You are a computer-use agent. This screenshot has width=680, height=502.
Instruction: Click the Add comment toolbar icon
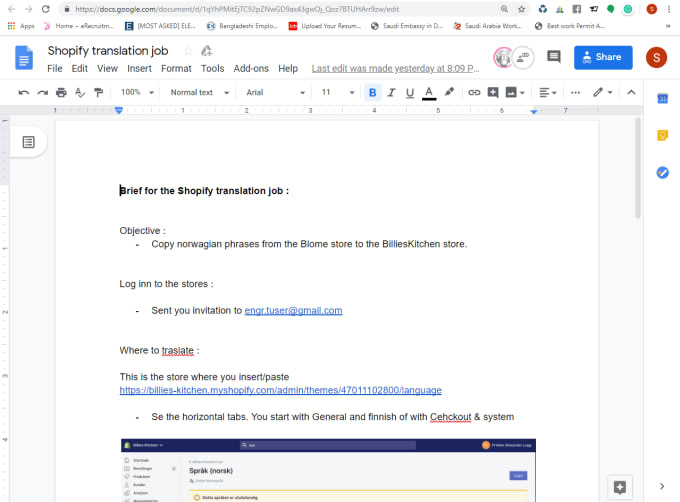click(x=493, y=92)
